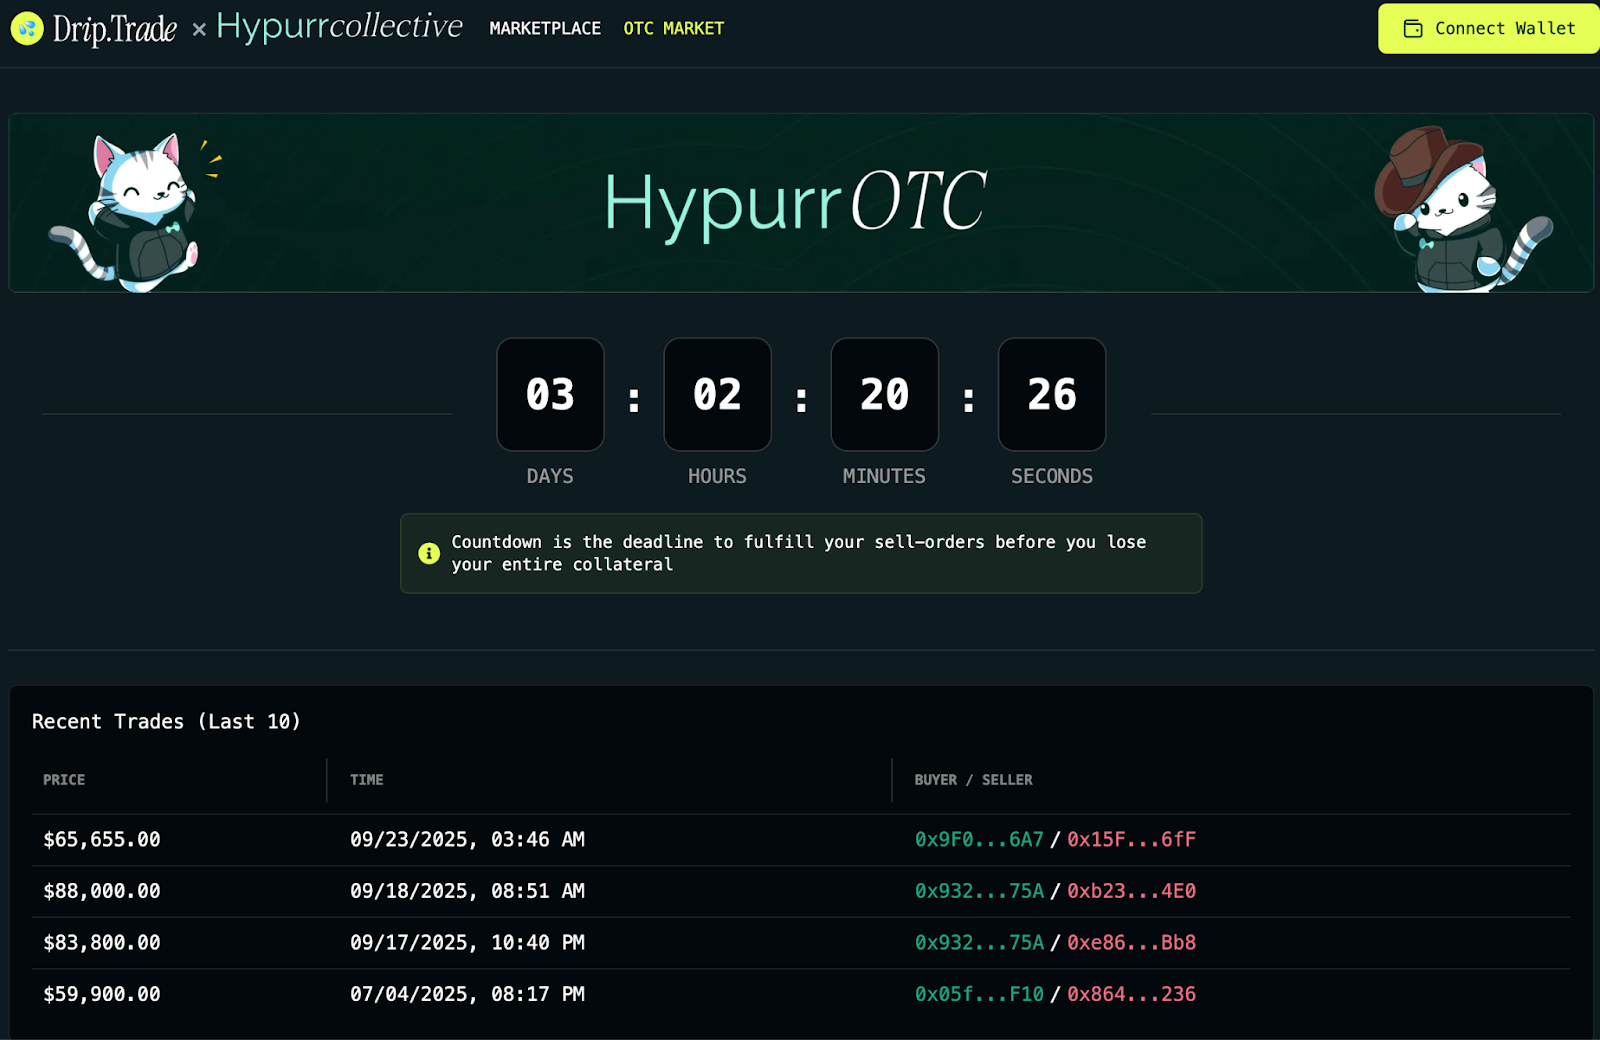Click the 09/23/2025, 03:46 AM time cell
1600x1040 pixels.
click(467, 840)
